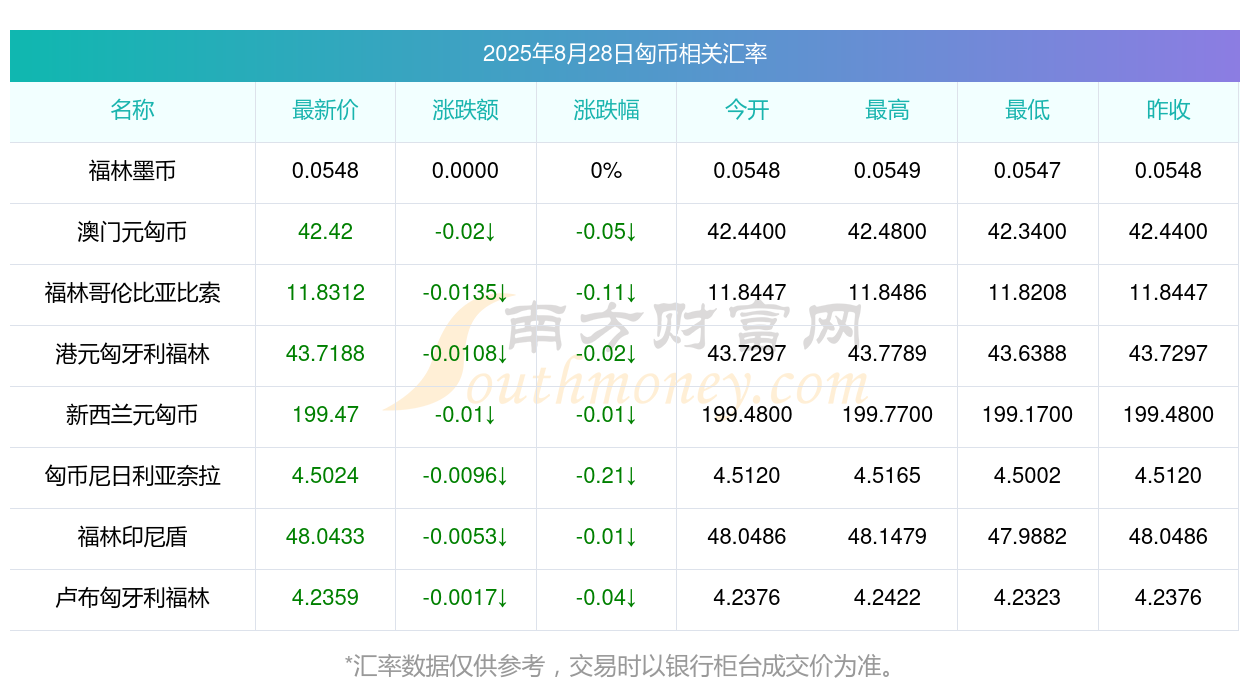Click the high value 0.0549
This screenshot has height=698, width=1250.
pyautogui.click(x=887, y=171)
